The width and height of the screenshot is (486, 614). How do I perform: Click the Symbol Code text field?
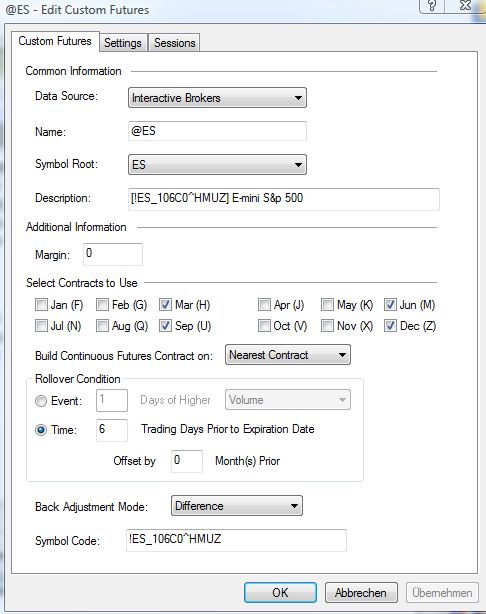click(x=236, y=540)
